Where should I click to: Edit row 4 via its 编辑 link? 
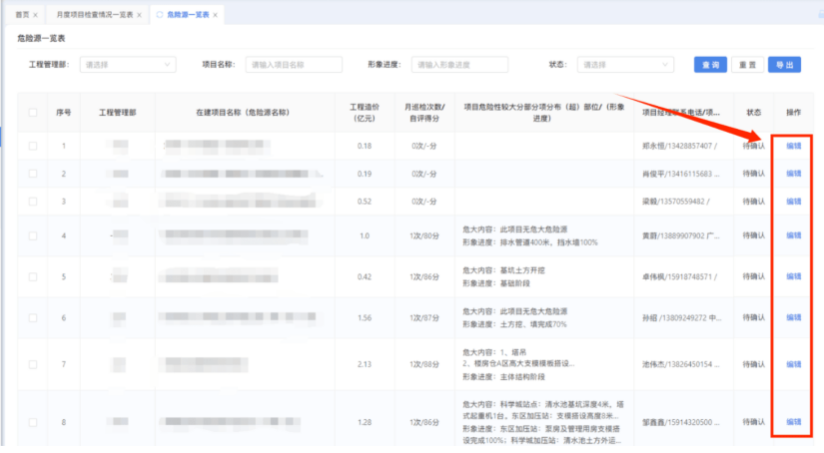pos(794,236)
